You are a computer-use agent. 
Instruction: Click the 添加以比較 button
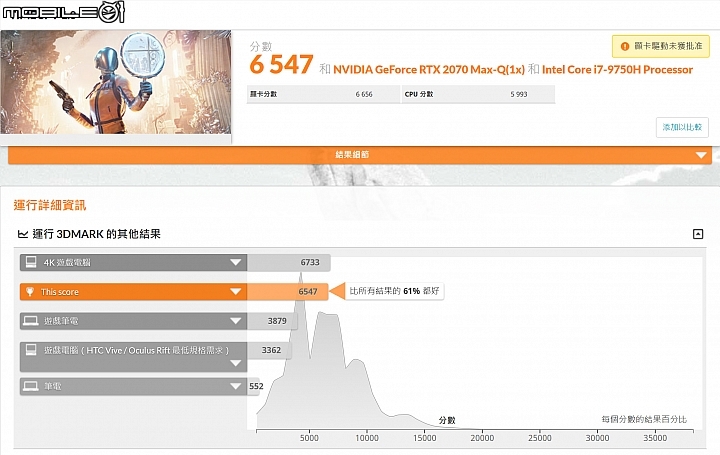(x=682, y=127)
